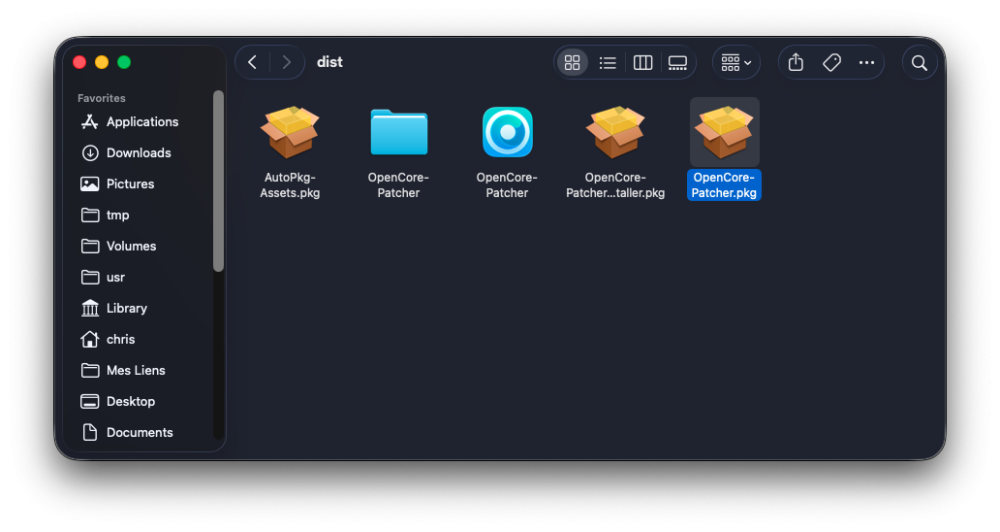Image resolution: width=1000 pixels, height=532 pixels.
Task: Click the Search magnifier icon
Action: [x=919, y=63]
